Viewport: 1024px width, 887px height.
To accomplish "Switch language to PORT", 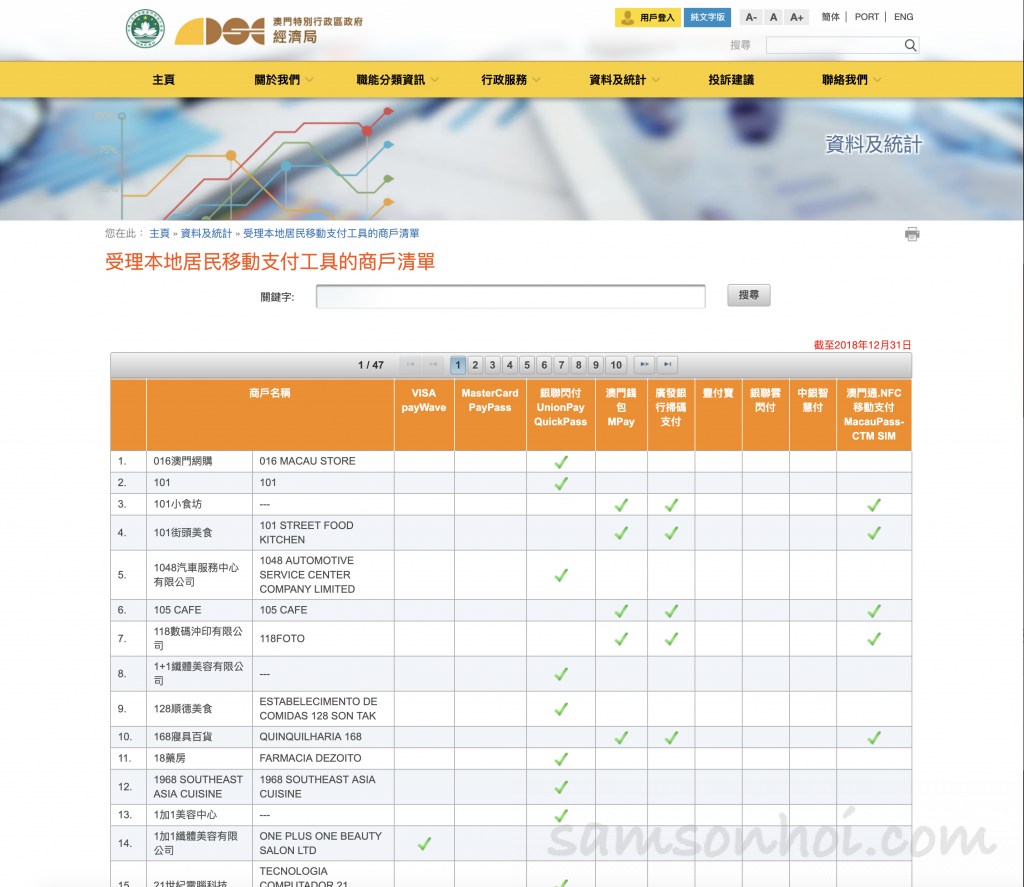I will point(867,17).
